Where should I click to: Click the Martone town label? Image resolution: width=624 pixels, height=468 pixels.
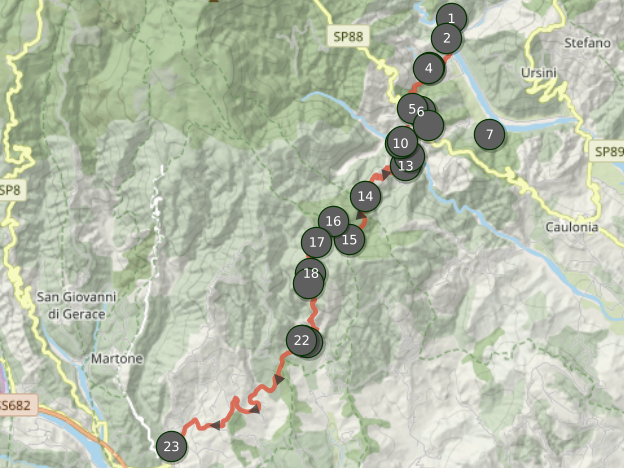coord(117,359)
